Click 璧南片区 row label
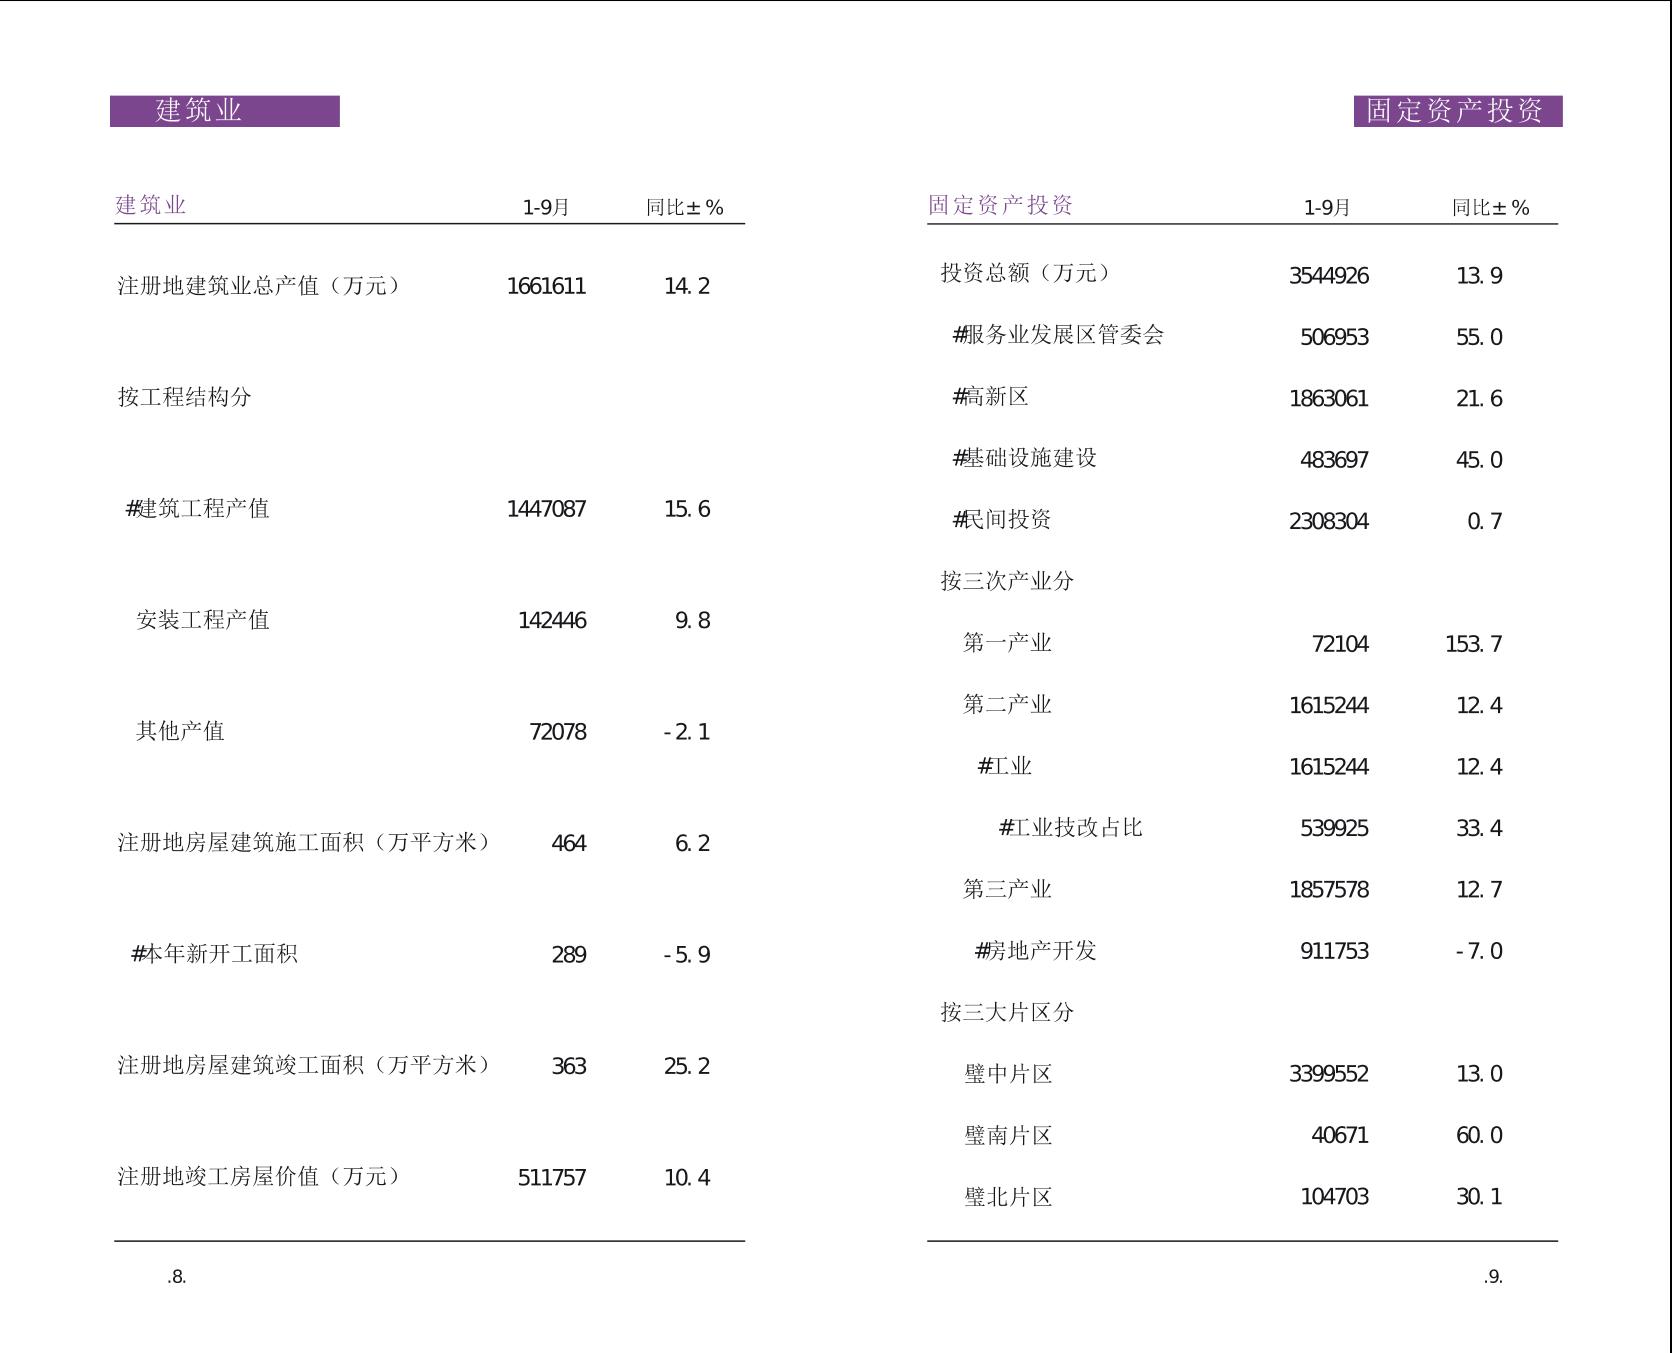Image resolution: width=1672 pixels, height=1353 pixels. pos(1008,1136)
